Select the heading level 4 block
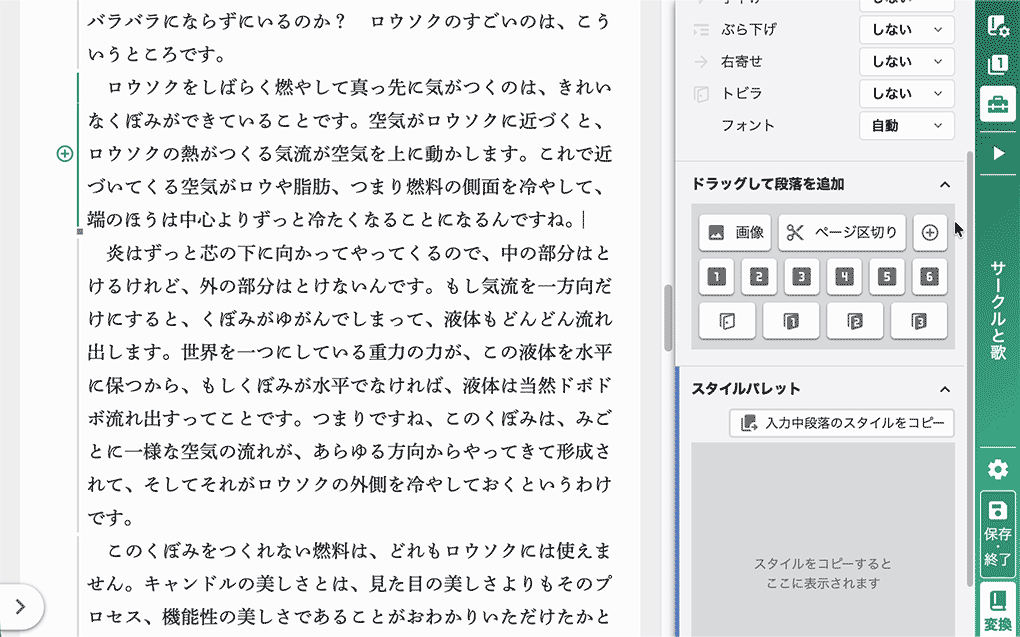 click(x=844, y=277)
